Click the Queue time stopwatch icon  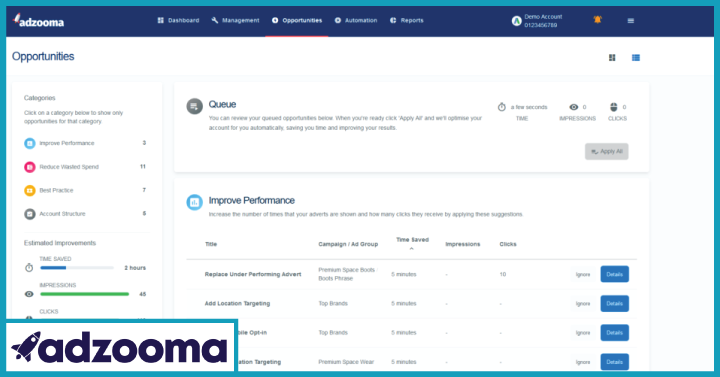pyautogui.click(x=501, y=107)
